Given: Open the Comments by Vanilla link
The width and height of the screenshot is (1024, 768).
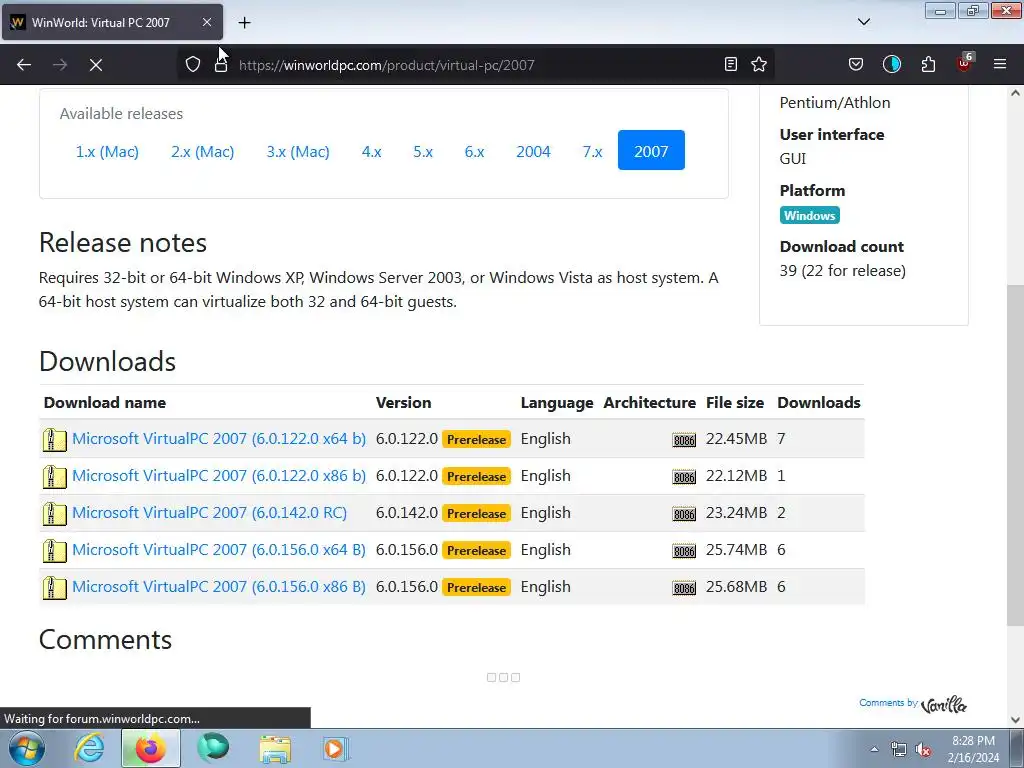Looking at the screenshot, I should click(912, 704).
